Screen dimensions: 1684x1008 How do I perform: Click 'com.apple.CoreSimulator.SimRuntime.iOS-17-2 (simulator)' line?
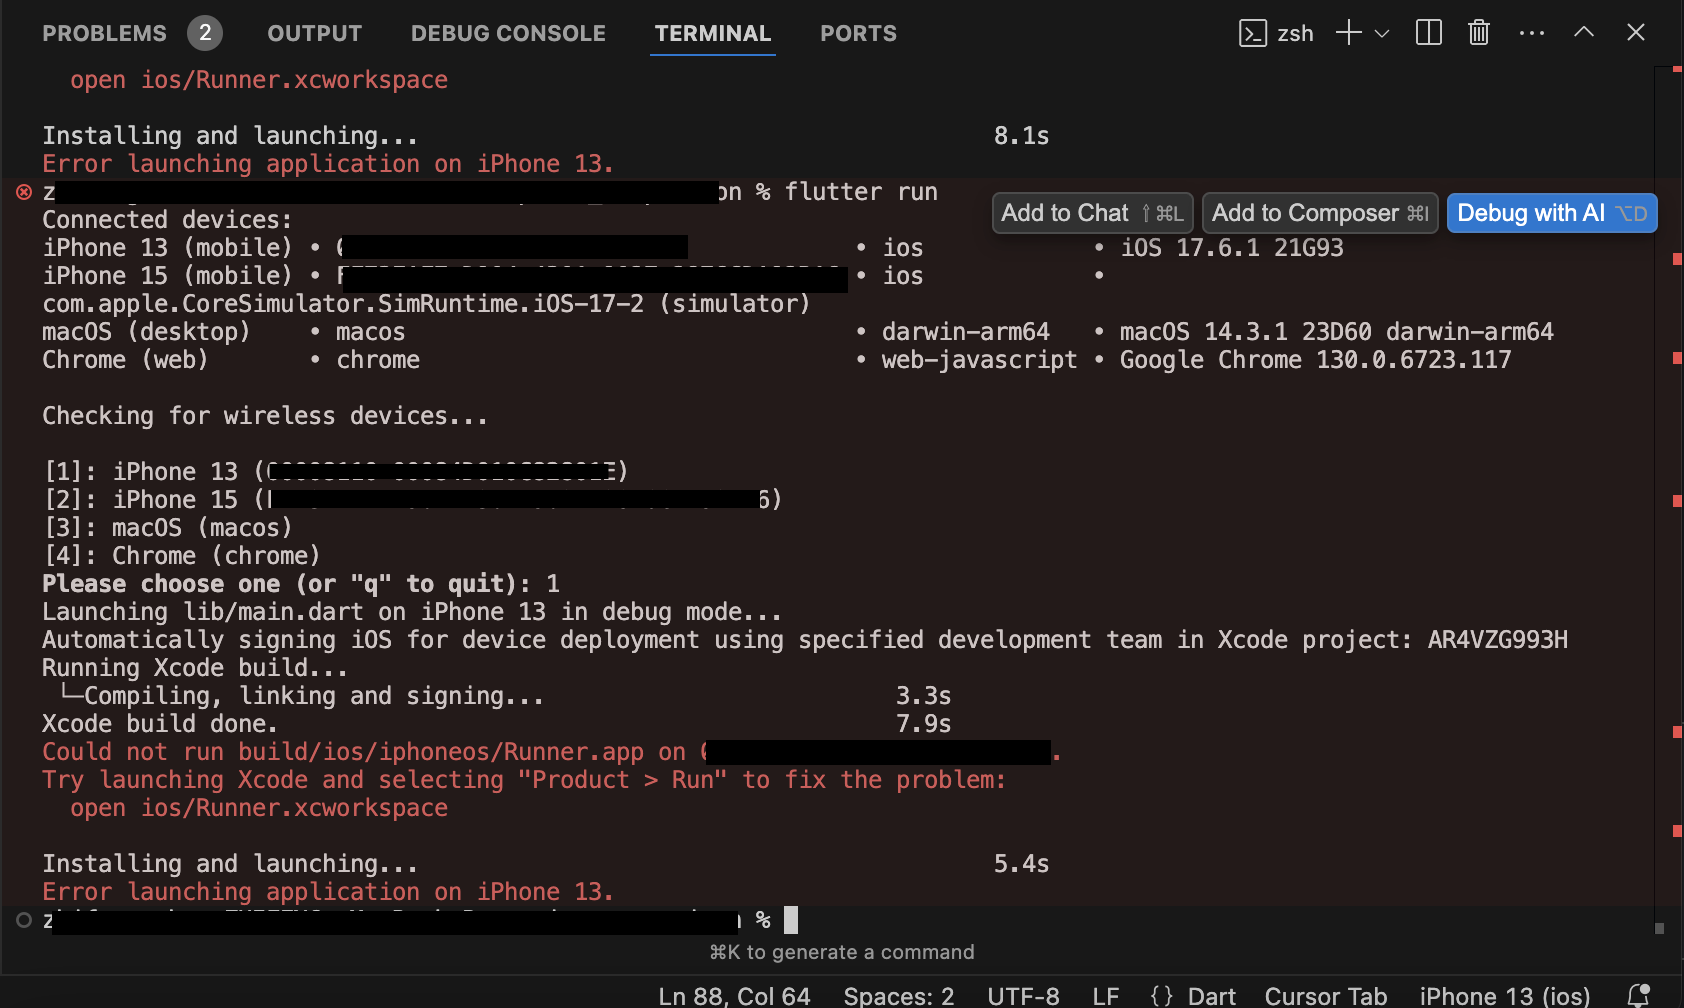[426, 303]
